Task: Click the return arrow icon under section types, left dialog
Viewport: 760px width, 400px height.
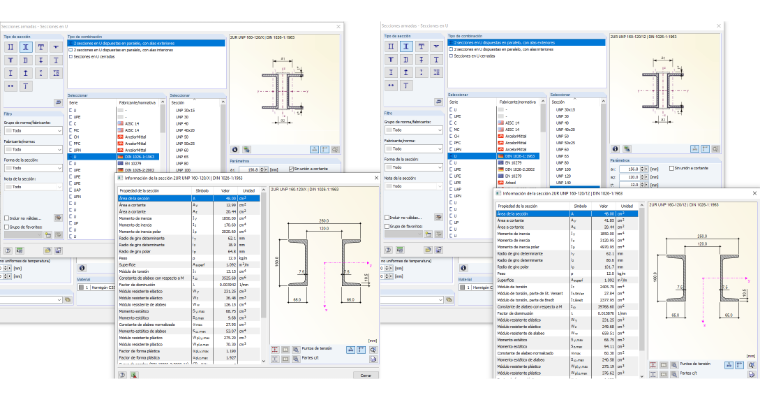Action: pyautogui.click(x=58, y=102)
